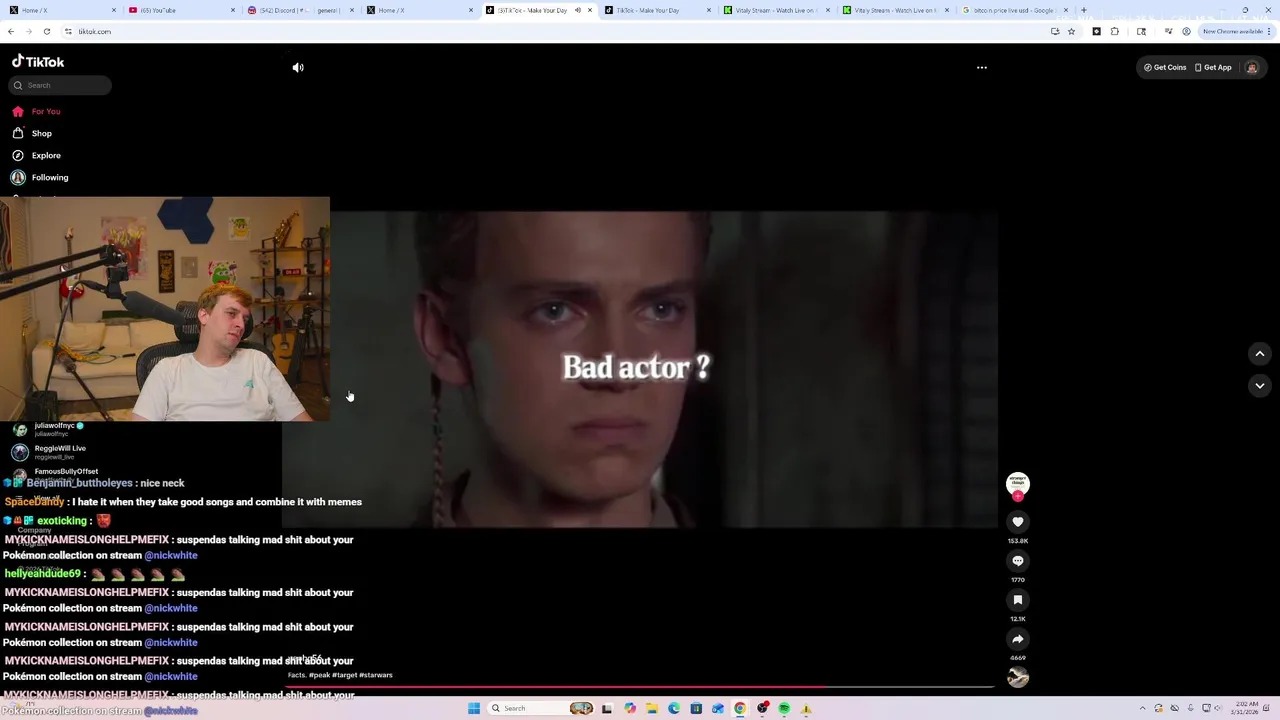The width and height of the screenshot is (1280, 720).
Task: Share the video with the arrow icon
Action: [1018, 639]
